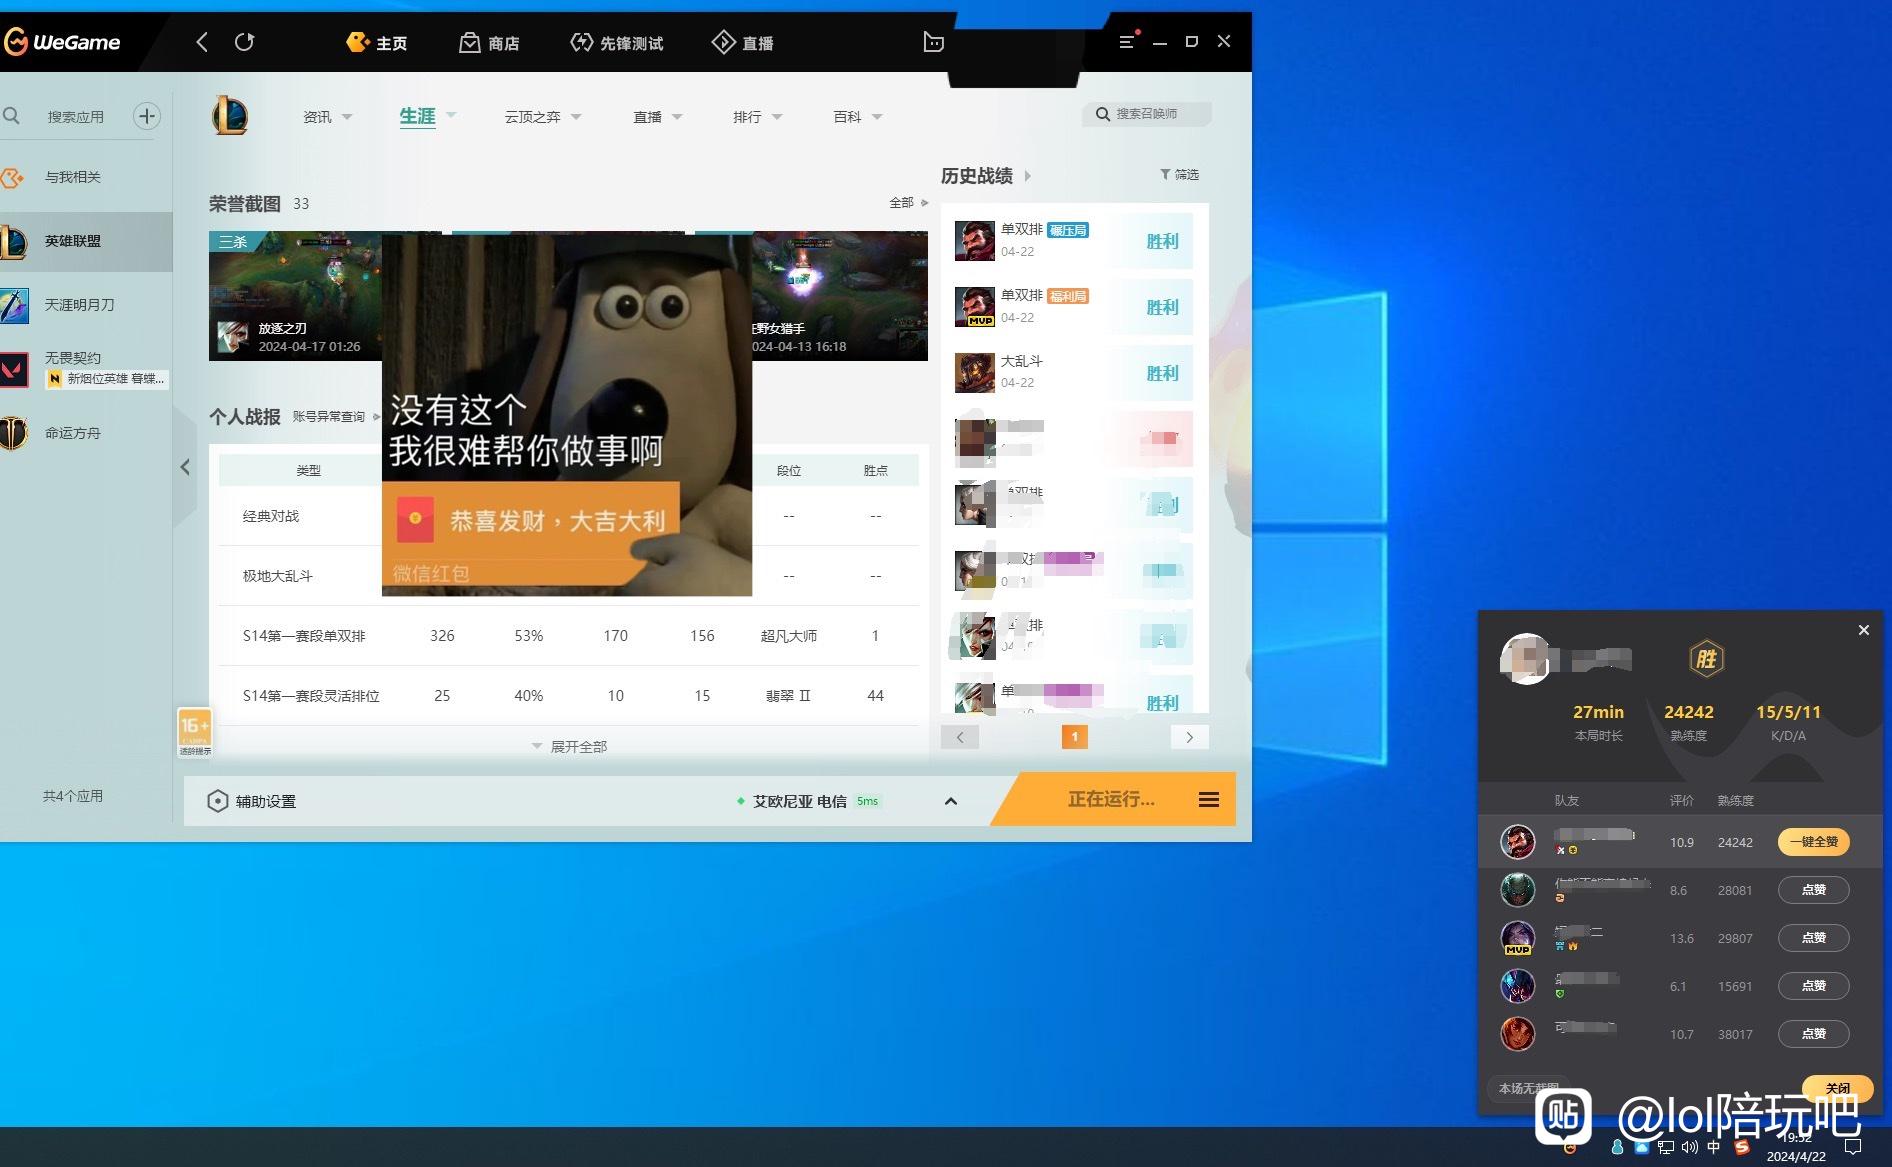This screenshot has height=1167, width=1892.
Task: Click the League of Legends logo icon
Action: coord(229,116)
